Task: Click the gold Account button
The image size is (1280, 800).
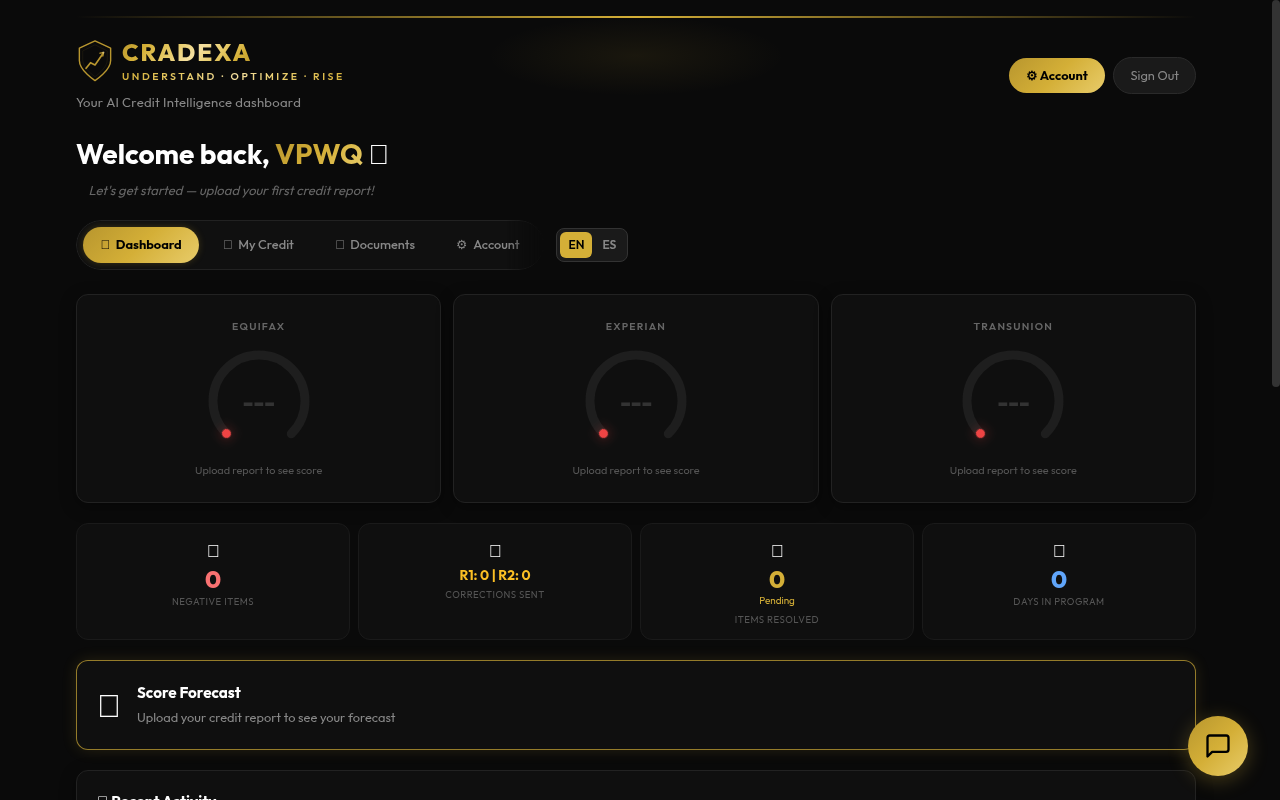Action: 1057,76
